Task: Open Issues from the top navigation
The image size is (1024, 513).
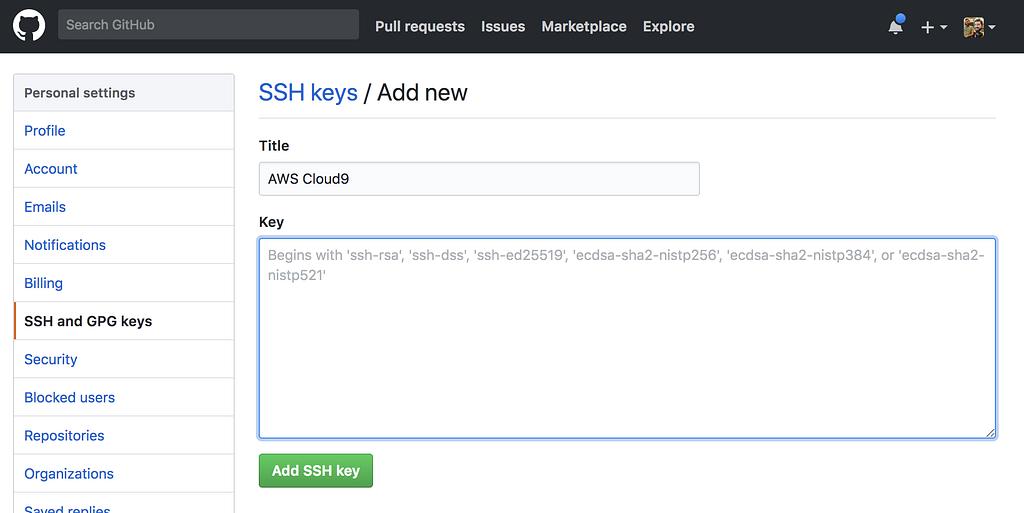Action: click(503, 27)
